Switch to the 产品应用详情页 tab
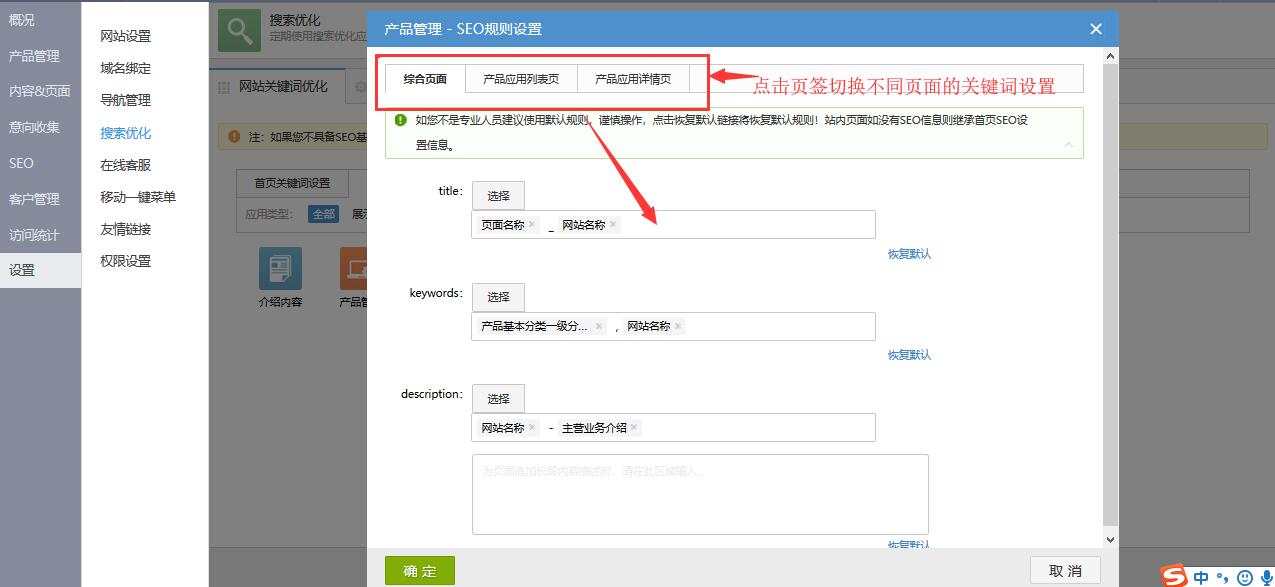The width and height of the screenshot is (1275, 587). point(633,79)
